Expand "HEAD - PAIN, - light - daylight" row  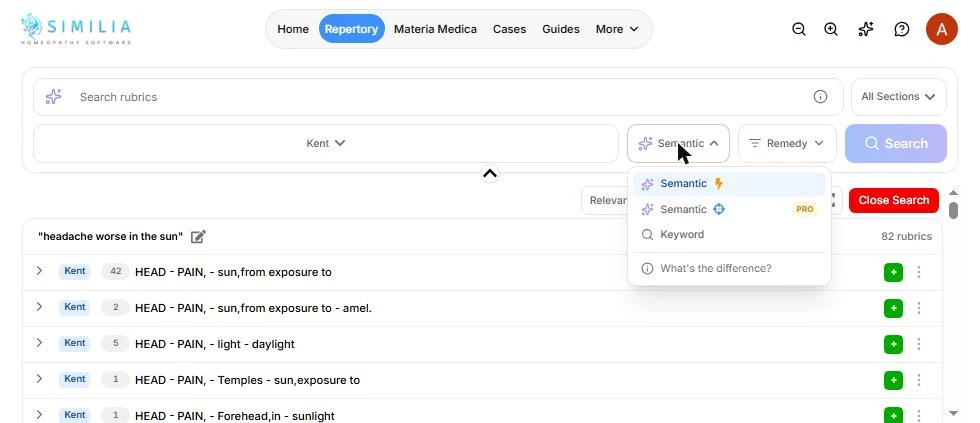click(39, 342)
